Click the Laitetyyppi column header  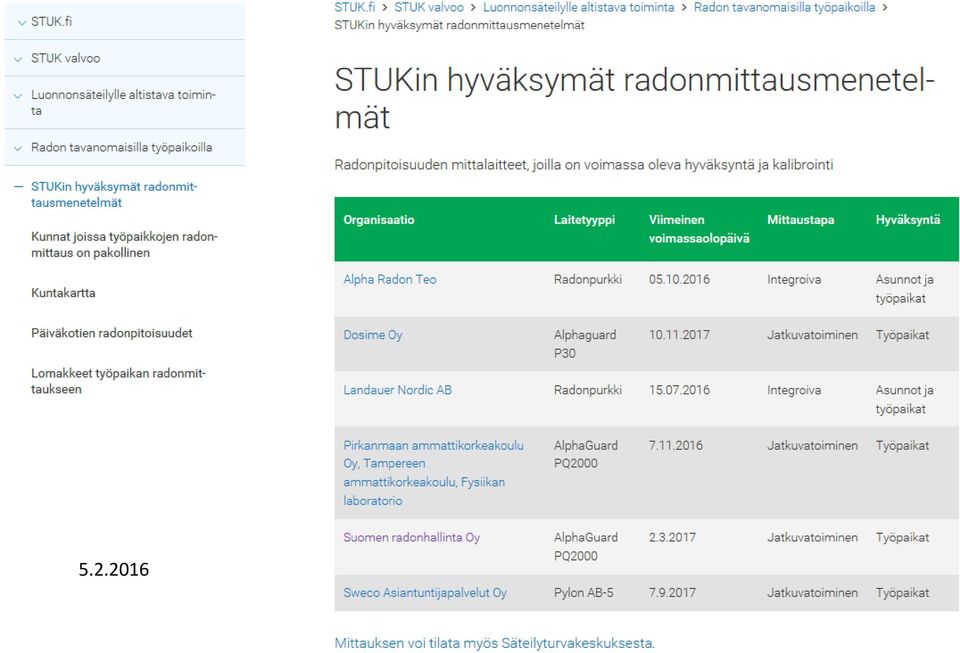[x=584, y=220]
